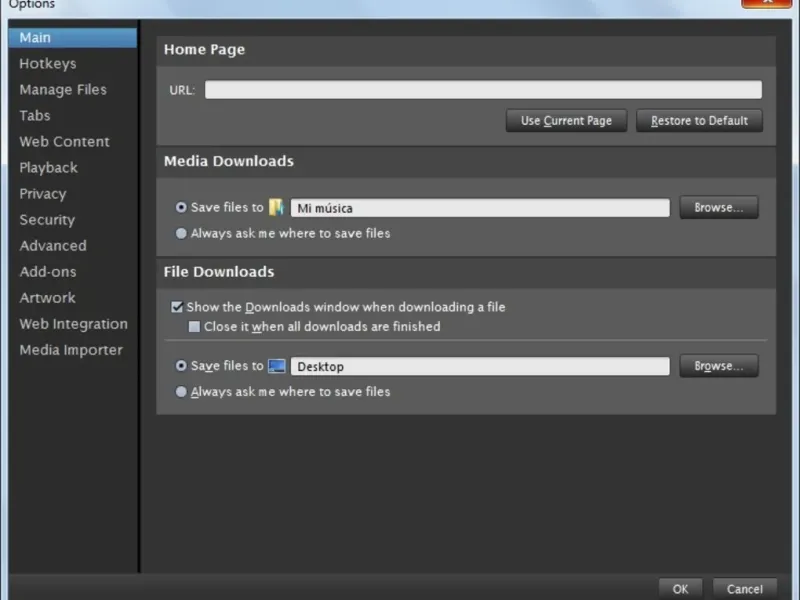This screenshot has height=600, width=800.
Task: Cancel the Options dialog
Action: click(745, 589)
